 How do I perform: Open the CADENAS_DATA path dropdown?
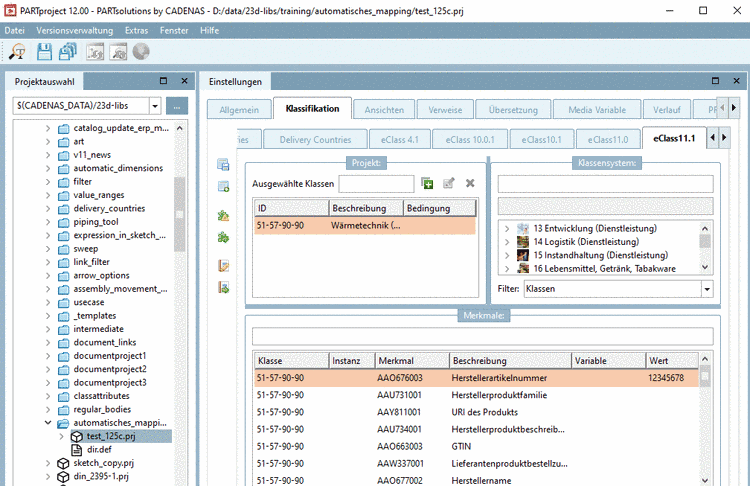[x=155, y=106]
